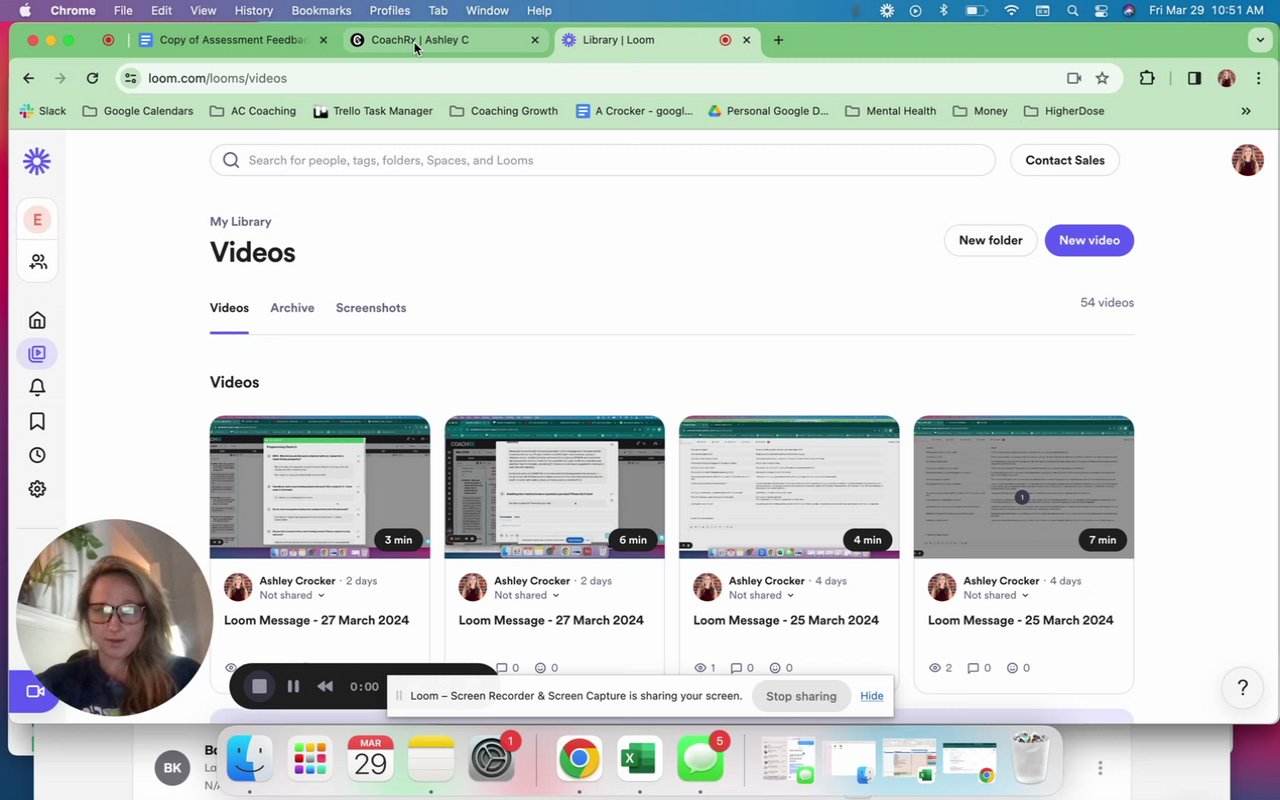The image size is (1280, 800).
Task: Hide the screen sharing notice
Action: point(871,696)
